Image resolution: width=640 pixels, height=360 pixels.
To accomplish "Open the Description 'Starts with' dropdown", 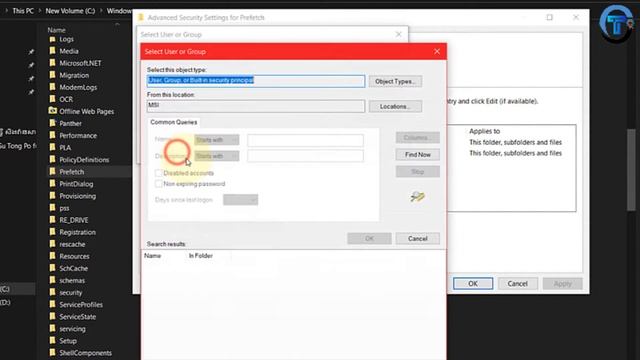I will click(x=217, y=156).
